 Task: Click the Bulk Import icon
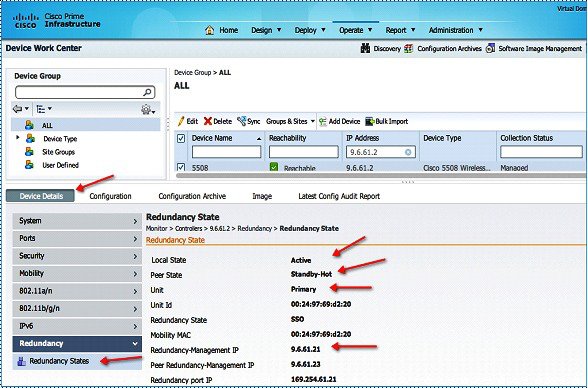click(x=370, y=121)
